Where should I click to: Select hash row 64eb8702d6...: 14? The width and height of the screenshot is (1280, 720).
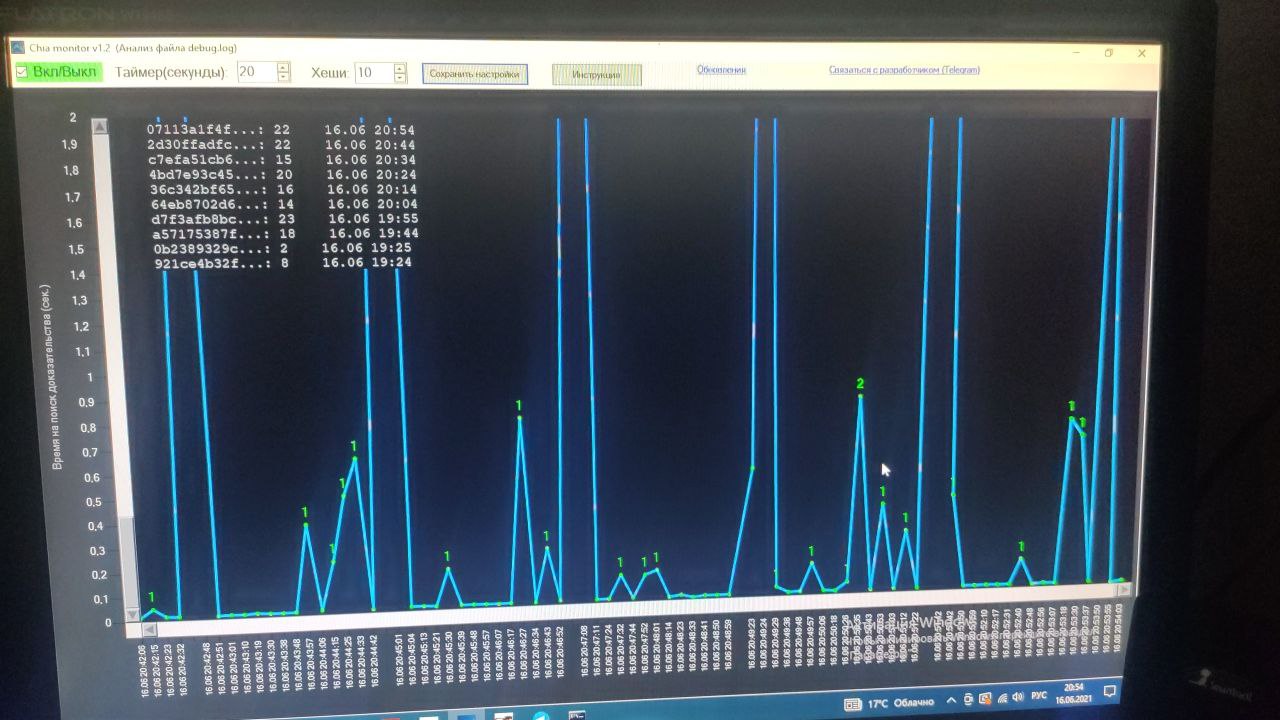pos(283,204)
